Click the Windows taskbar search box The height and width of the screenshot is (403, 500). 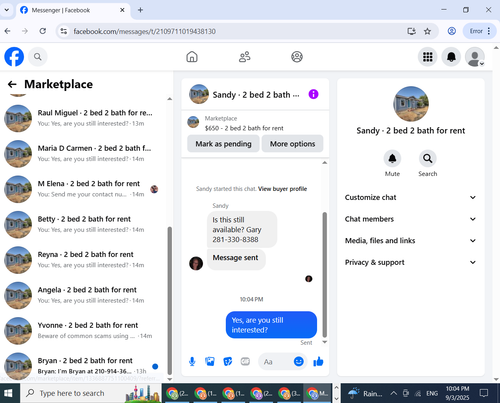pos(91,393)
